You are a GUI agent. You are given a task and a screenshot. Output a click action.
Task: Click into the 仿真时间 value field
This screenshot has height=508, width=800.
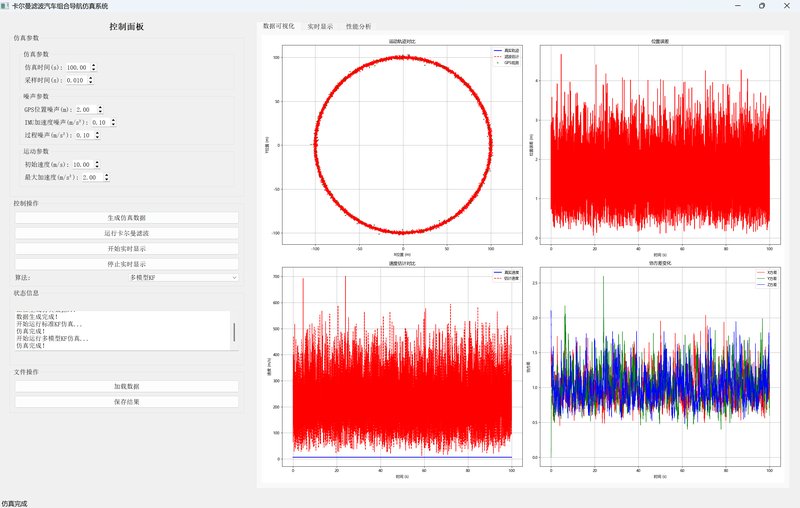tap(76, 68)
